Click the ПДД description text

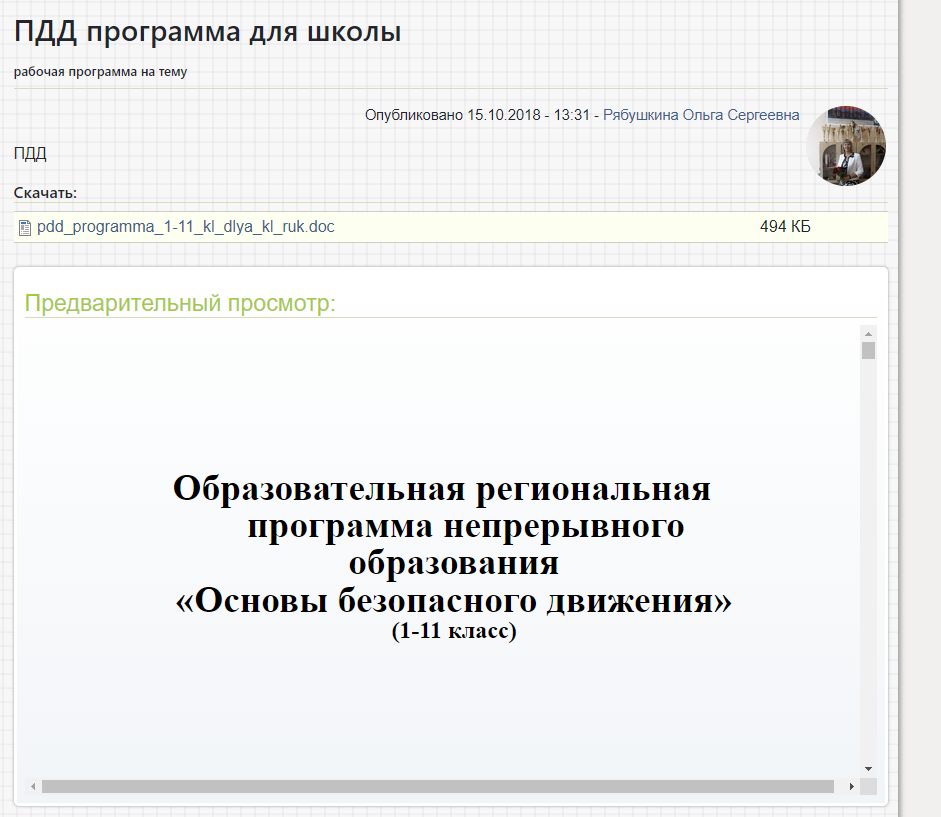[x=30, y=154]
